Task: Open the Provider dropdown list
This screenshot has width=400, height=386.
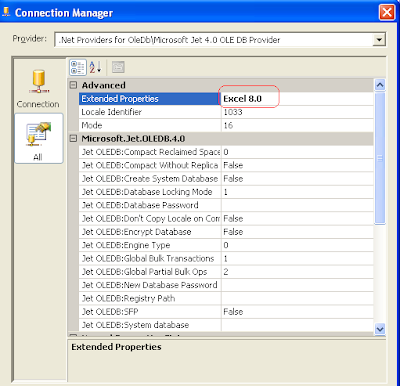Action: [379, 40]
